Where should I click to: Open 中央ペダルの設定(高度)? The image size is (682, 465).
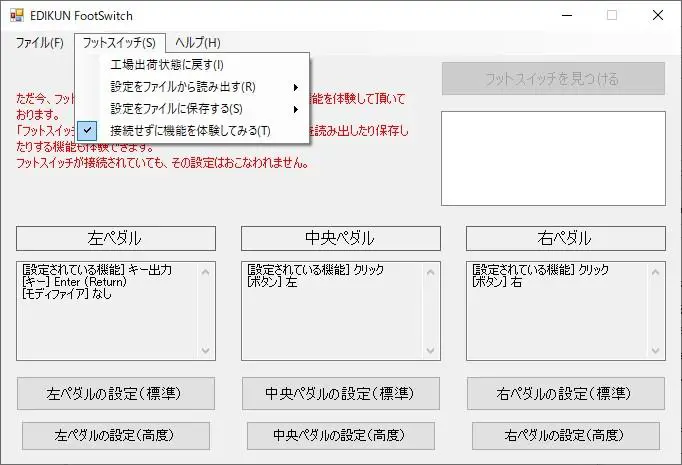pos(341,435)
